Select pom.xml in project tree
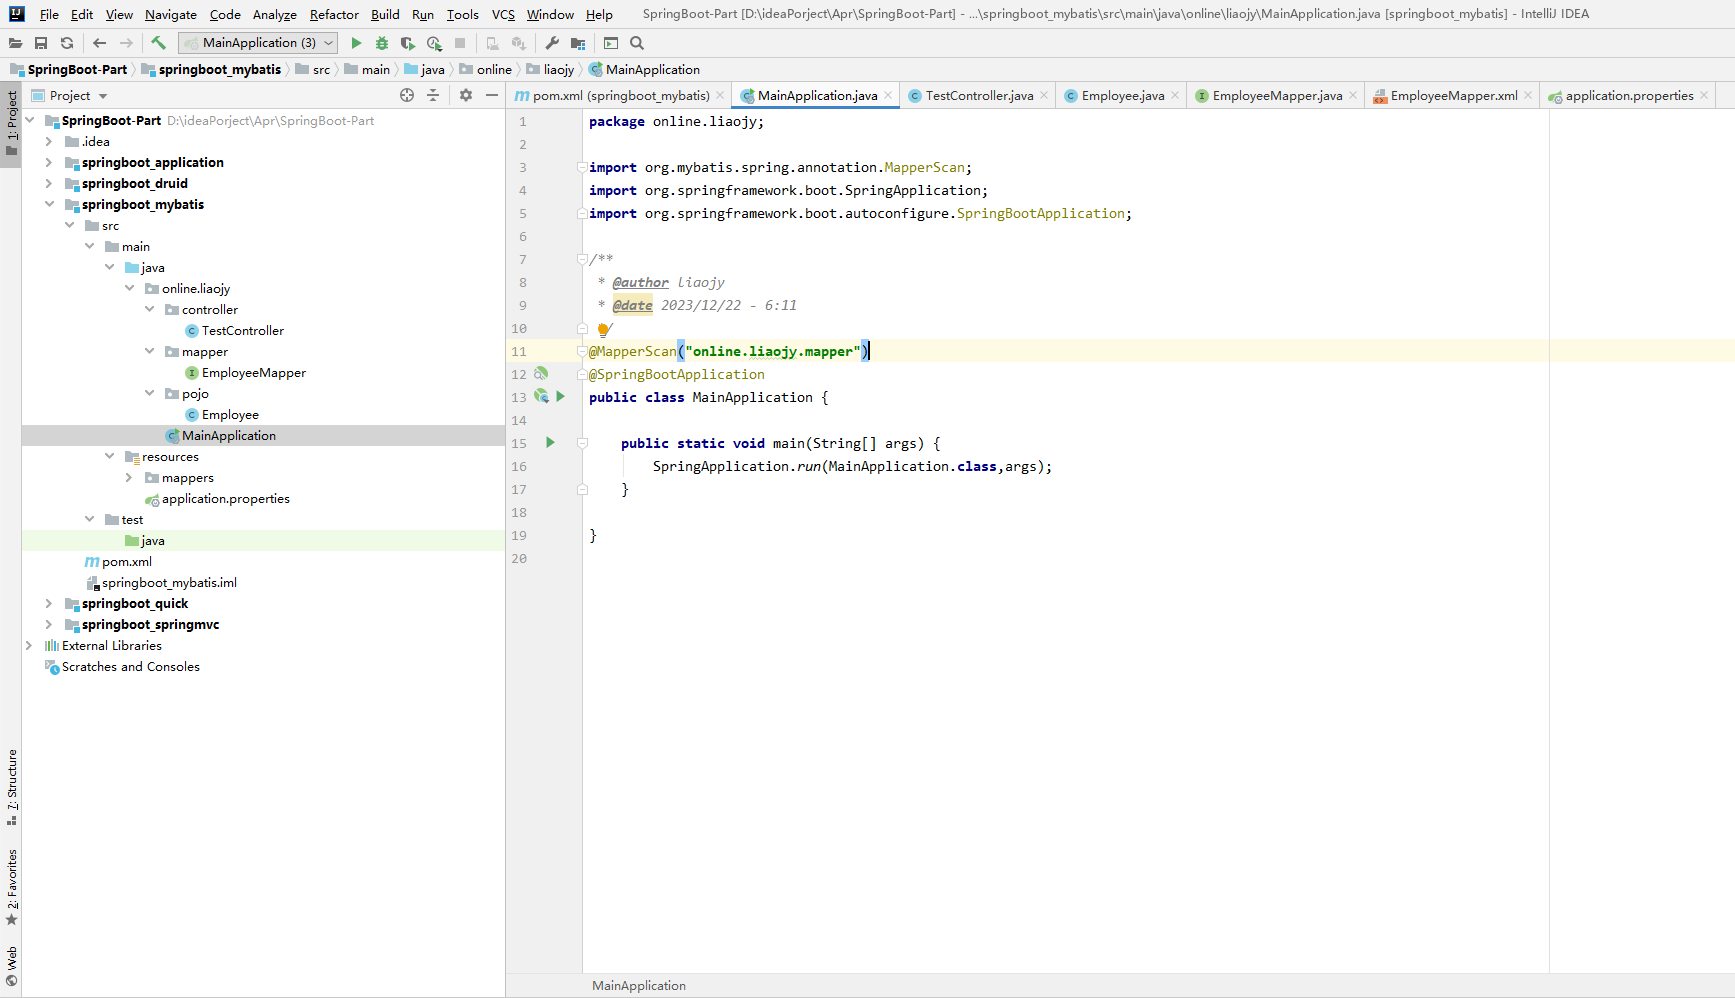1735x998 pixels. pos(126,562)
